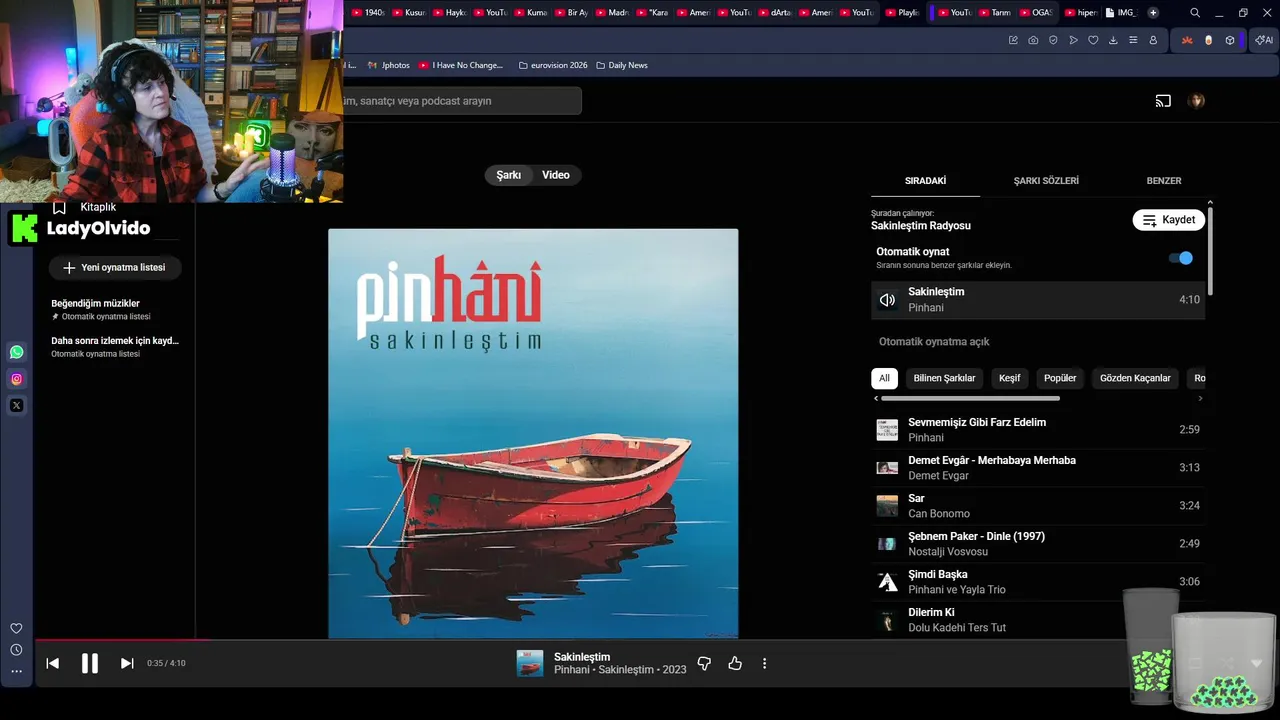Select the Keşif filter chip
1280x720 pixels.
pyautogui.click(x=1010, y=378)
